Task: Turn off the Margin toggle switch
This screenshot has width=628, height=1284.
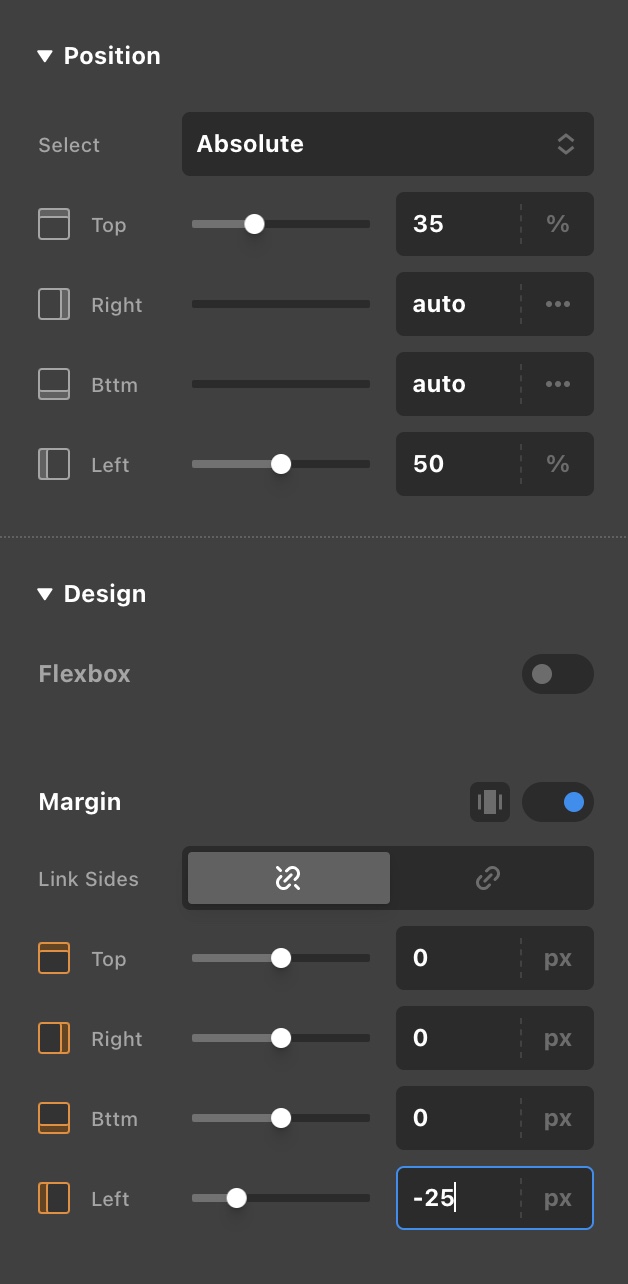Action: [557, 802]
